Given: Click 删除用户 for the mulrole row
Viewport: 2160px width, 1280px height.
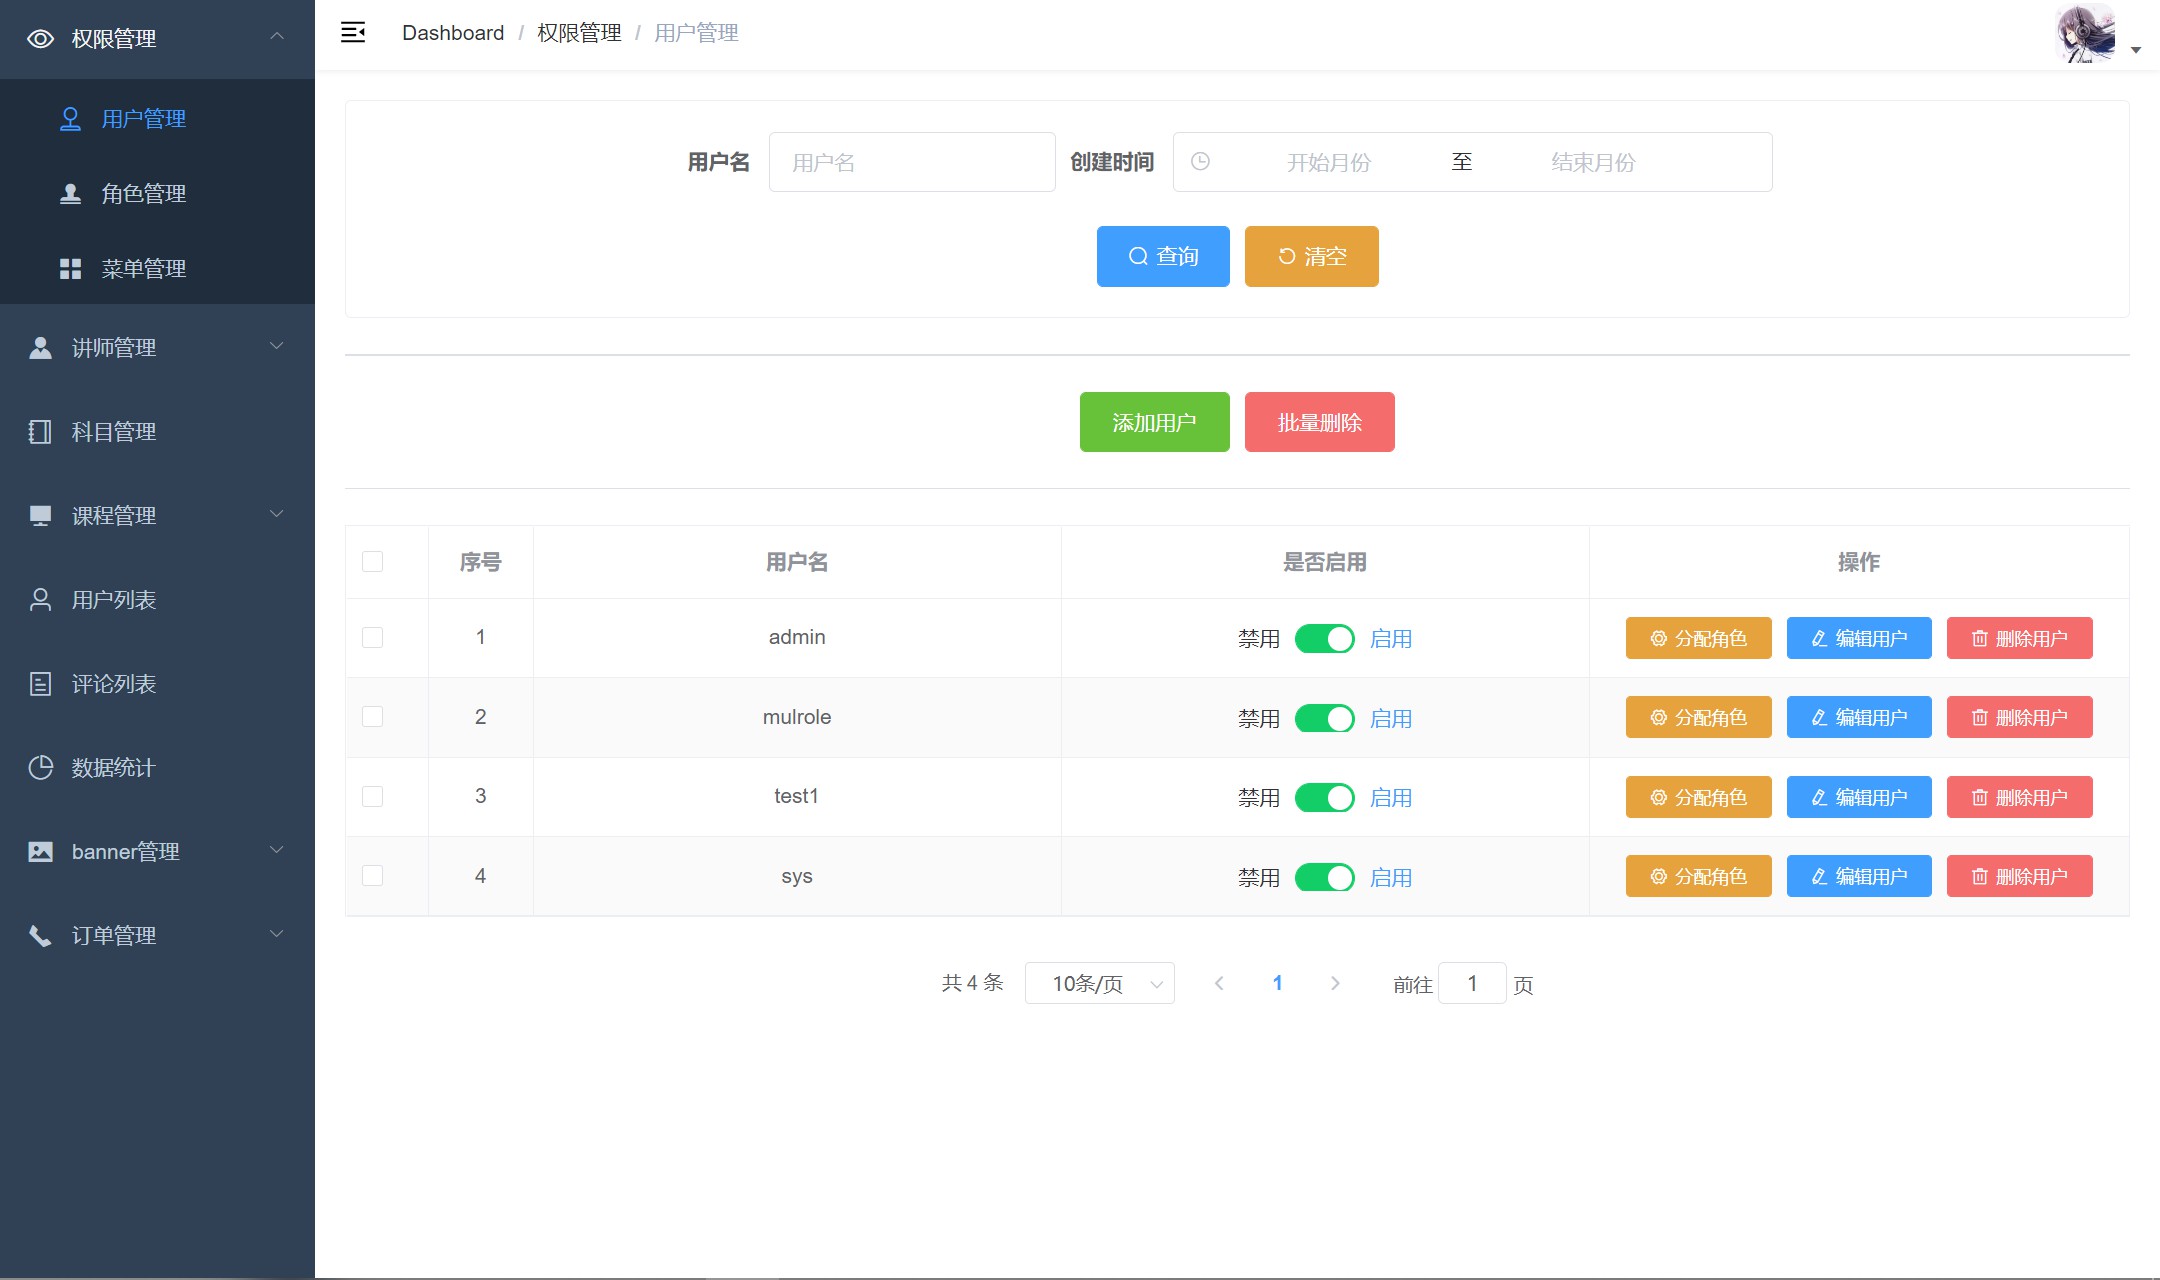Looking at the screenshot, I should (2019, 718).
